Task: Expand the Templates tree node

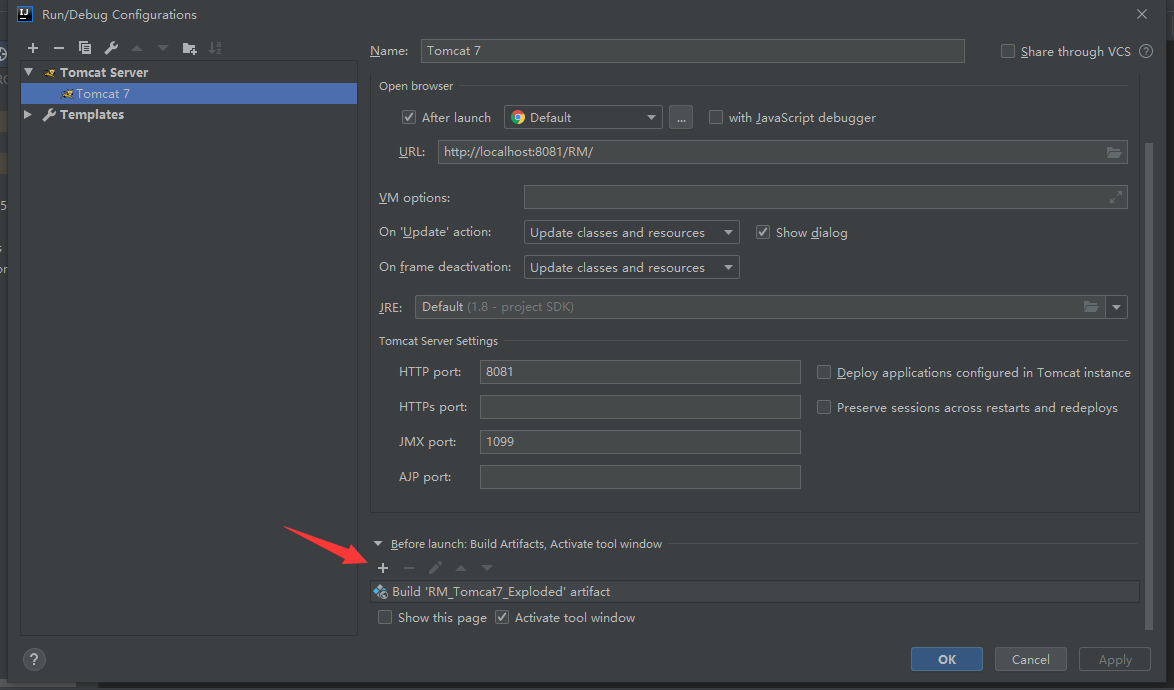Action: click(x=28, y=115)
